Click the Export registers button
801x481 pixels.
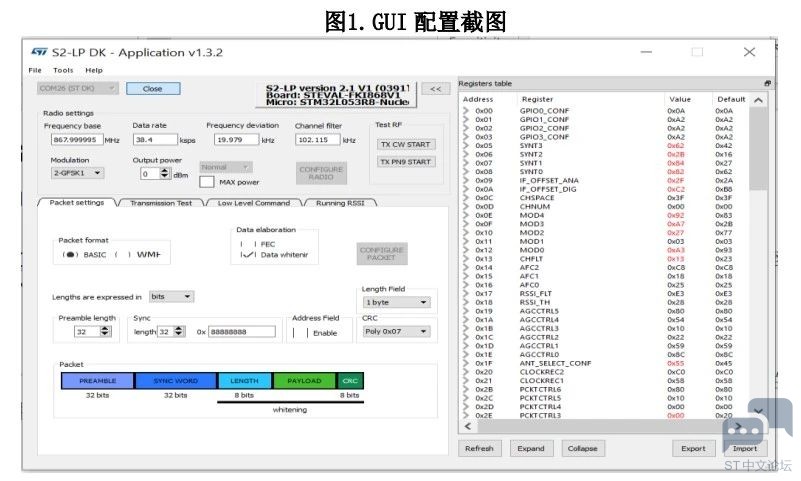[693, 448]
